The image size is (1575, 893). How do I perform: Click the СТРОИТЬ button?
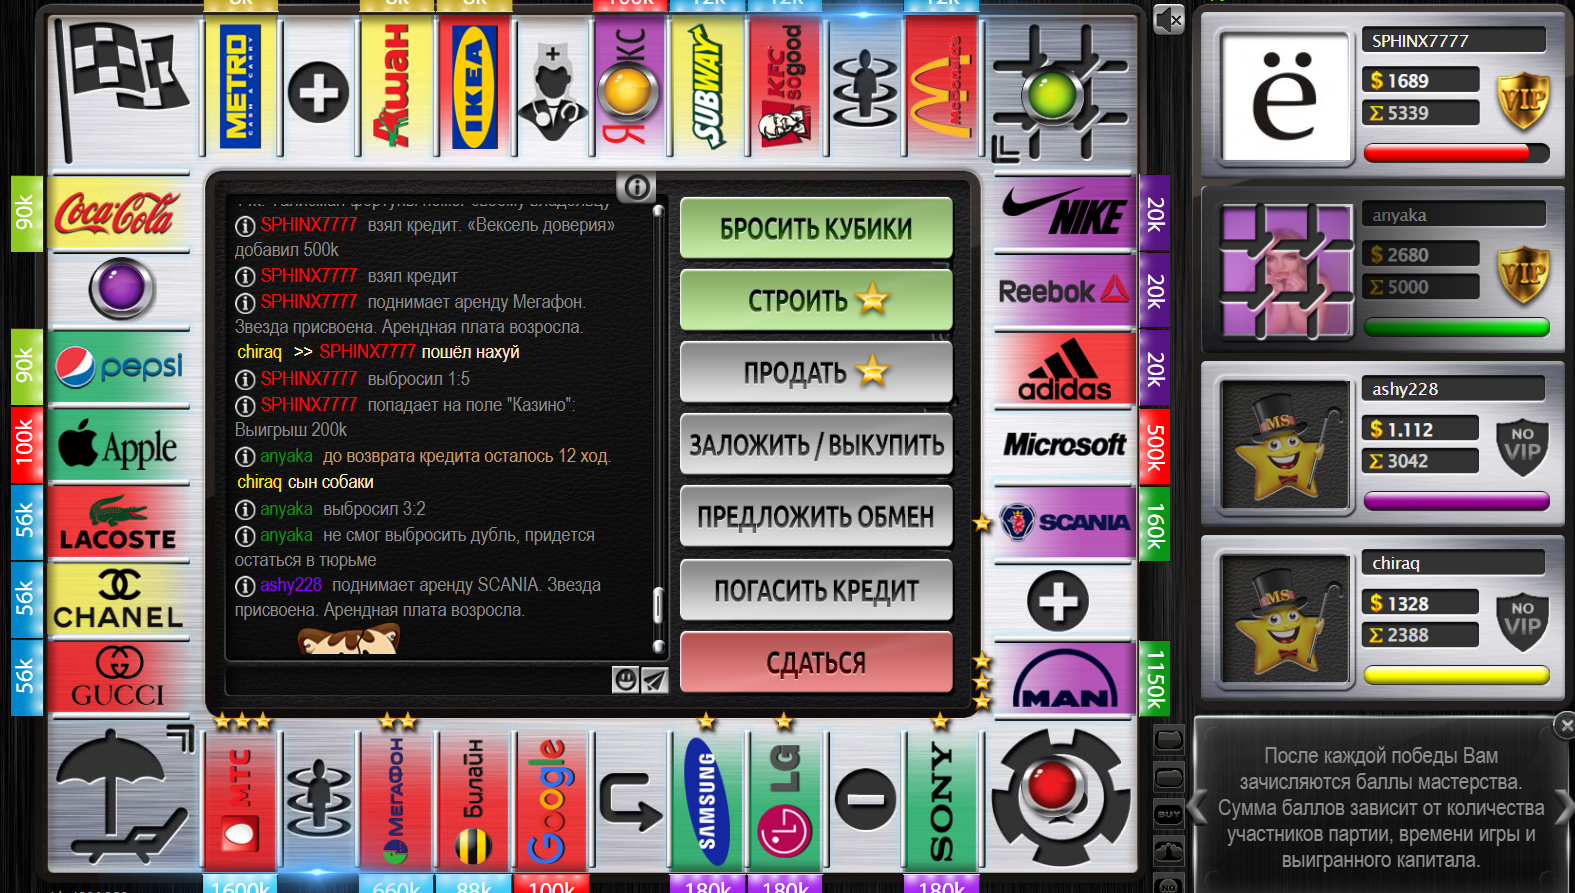(816, 300)
